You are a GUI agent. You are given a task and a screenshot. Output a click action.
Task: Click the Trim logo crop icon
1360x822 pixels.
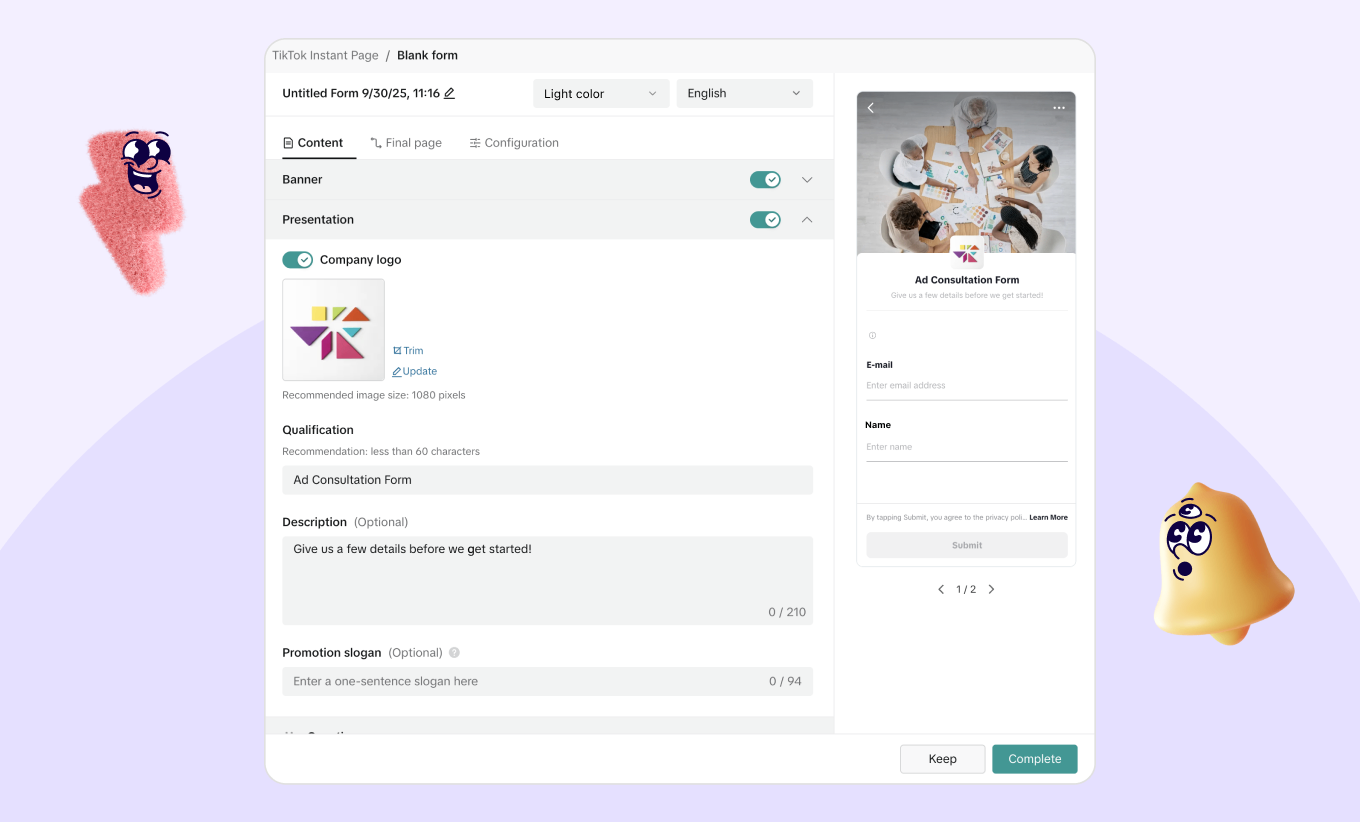point(397,351)
